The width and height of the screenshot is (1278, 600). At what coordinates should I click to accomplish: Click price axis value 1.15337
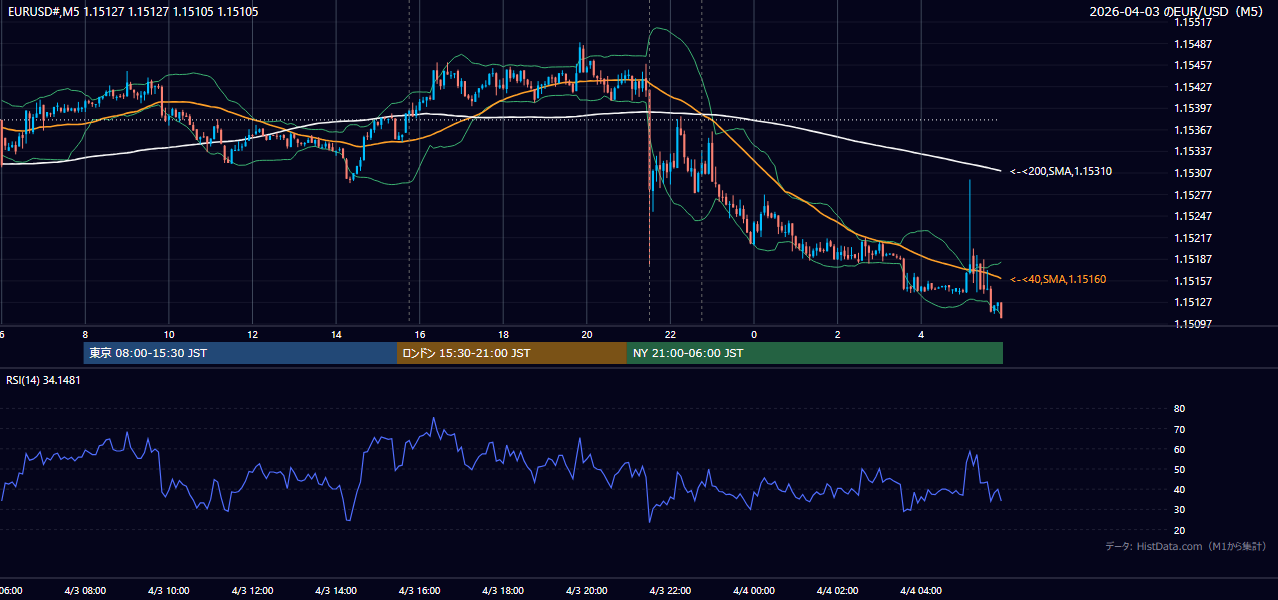pos(1192,151)
